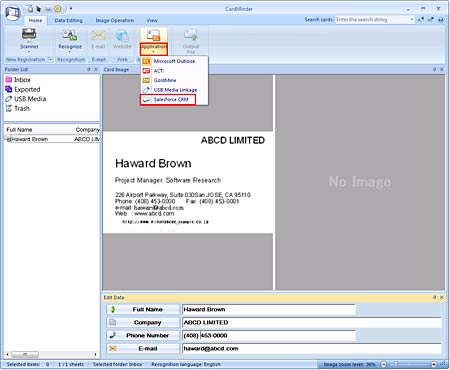Screen dimensions: 450x370
Task: Close the Folder List pane
Action: (x=96, y=69)
